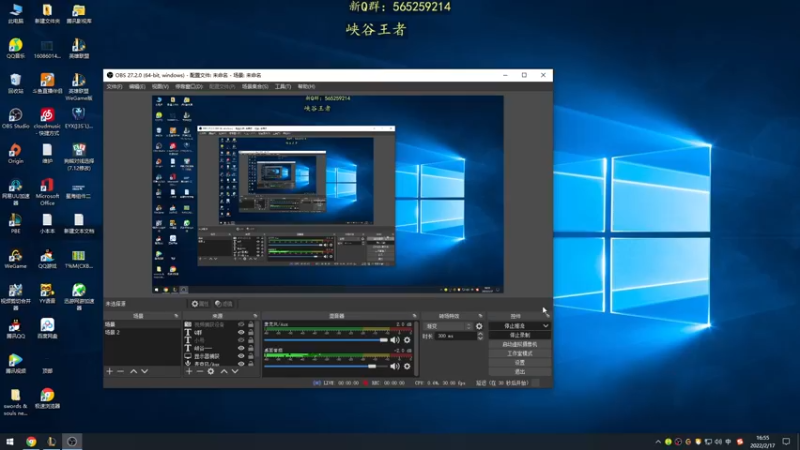Move scene up in Scenes panel
This screenshot has width=800, height=450.
point(133,371)
